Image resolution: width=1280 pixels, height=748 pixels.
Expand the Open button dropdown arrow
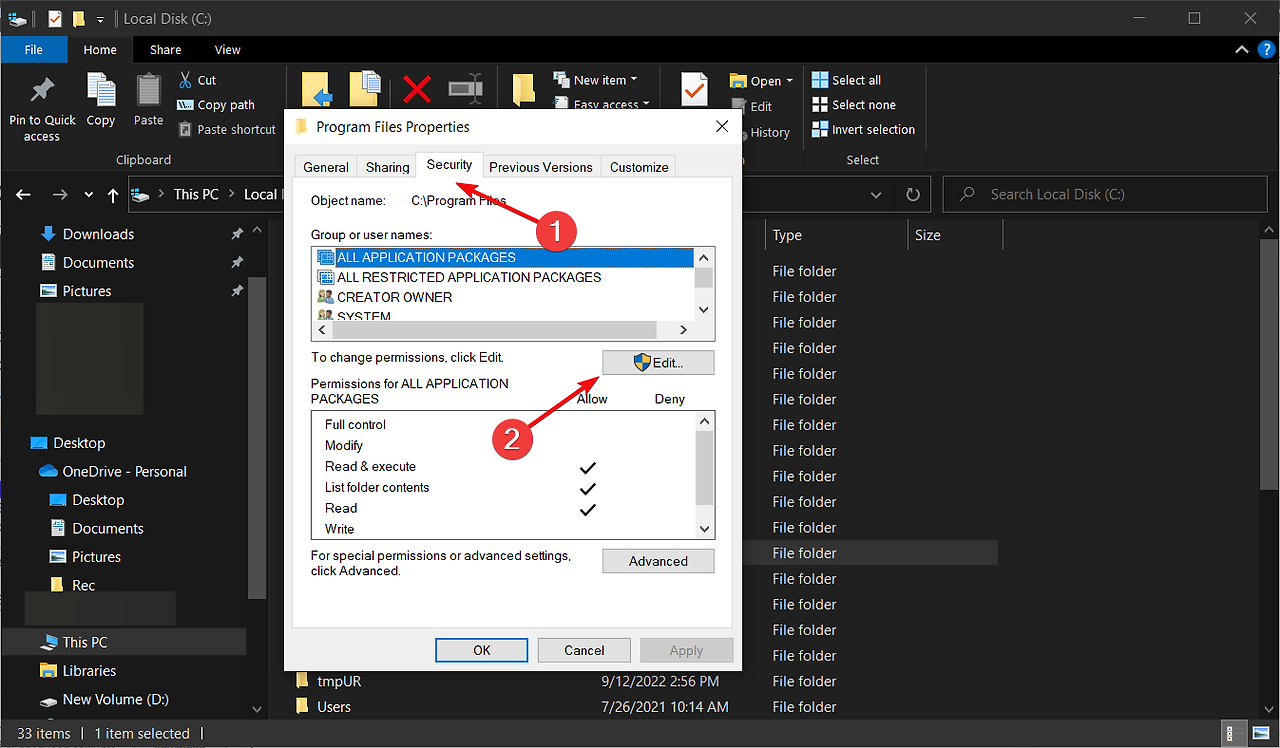789,80
